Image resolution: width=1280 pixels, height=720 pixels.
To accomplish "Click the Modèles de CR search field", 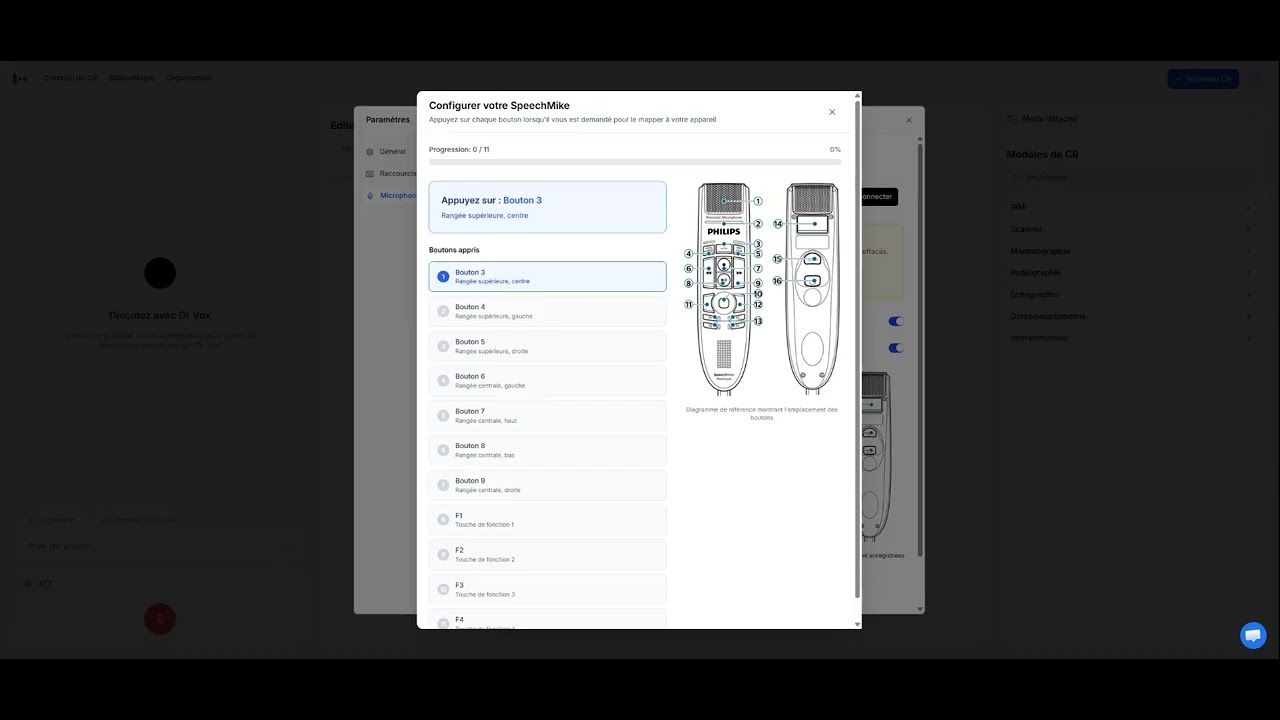I will click(1130, 177).
